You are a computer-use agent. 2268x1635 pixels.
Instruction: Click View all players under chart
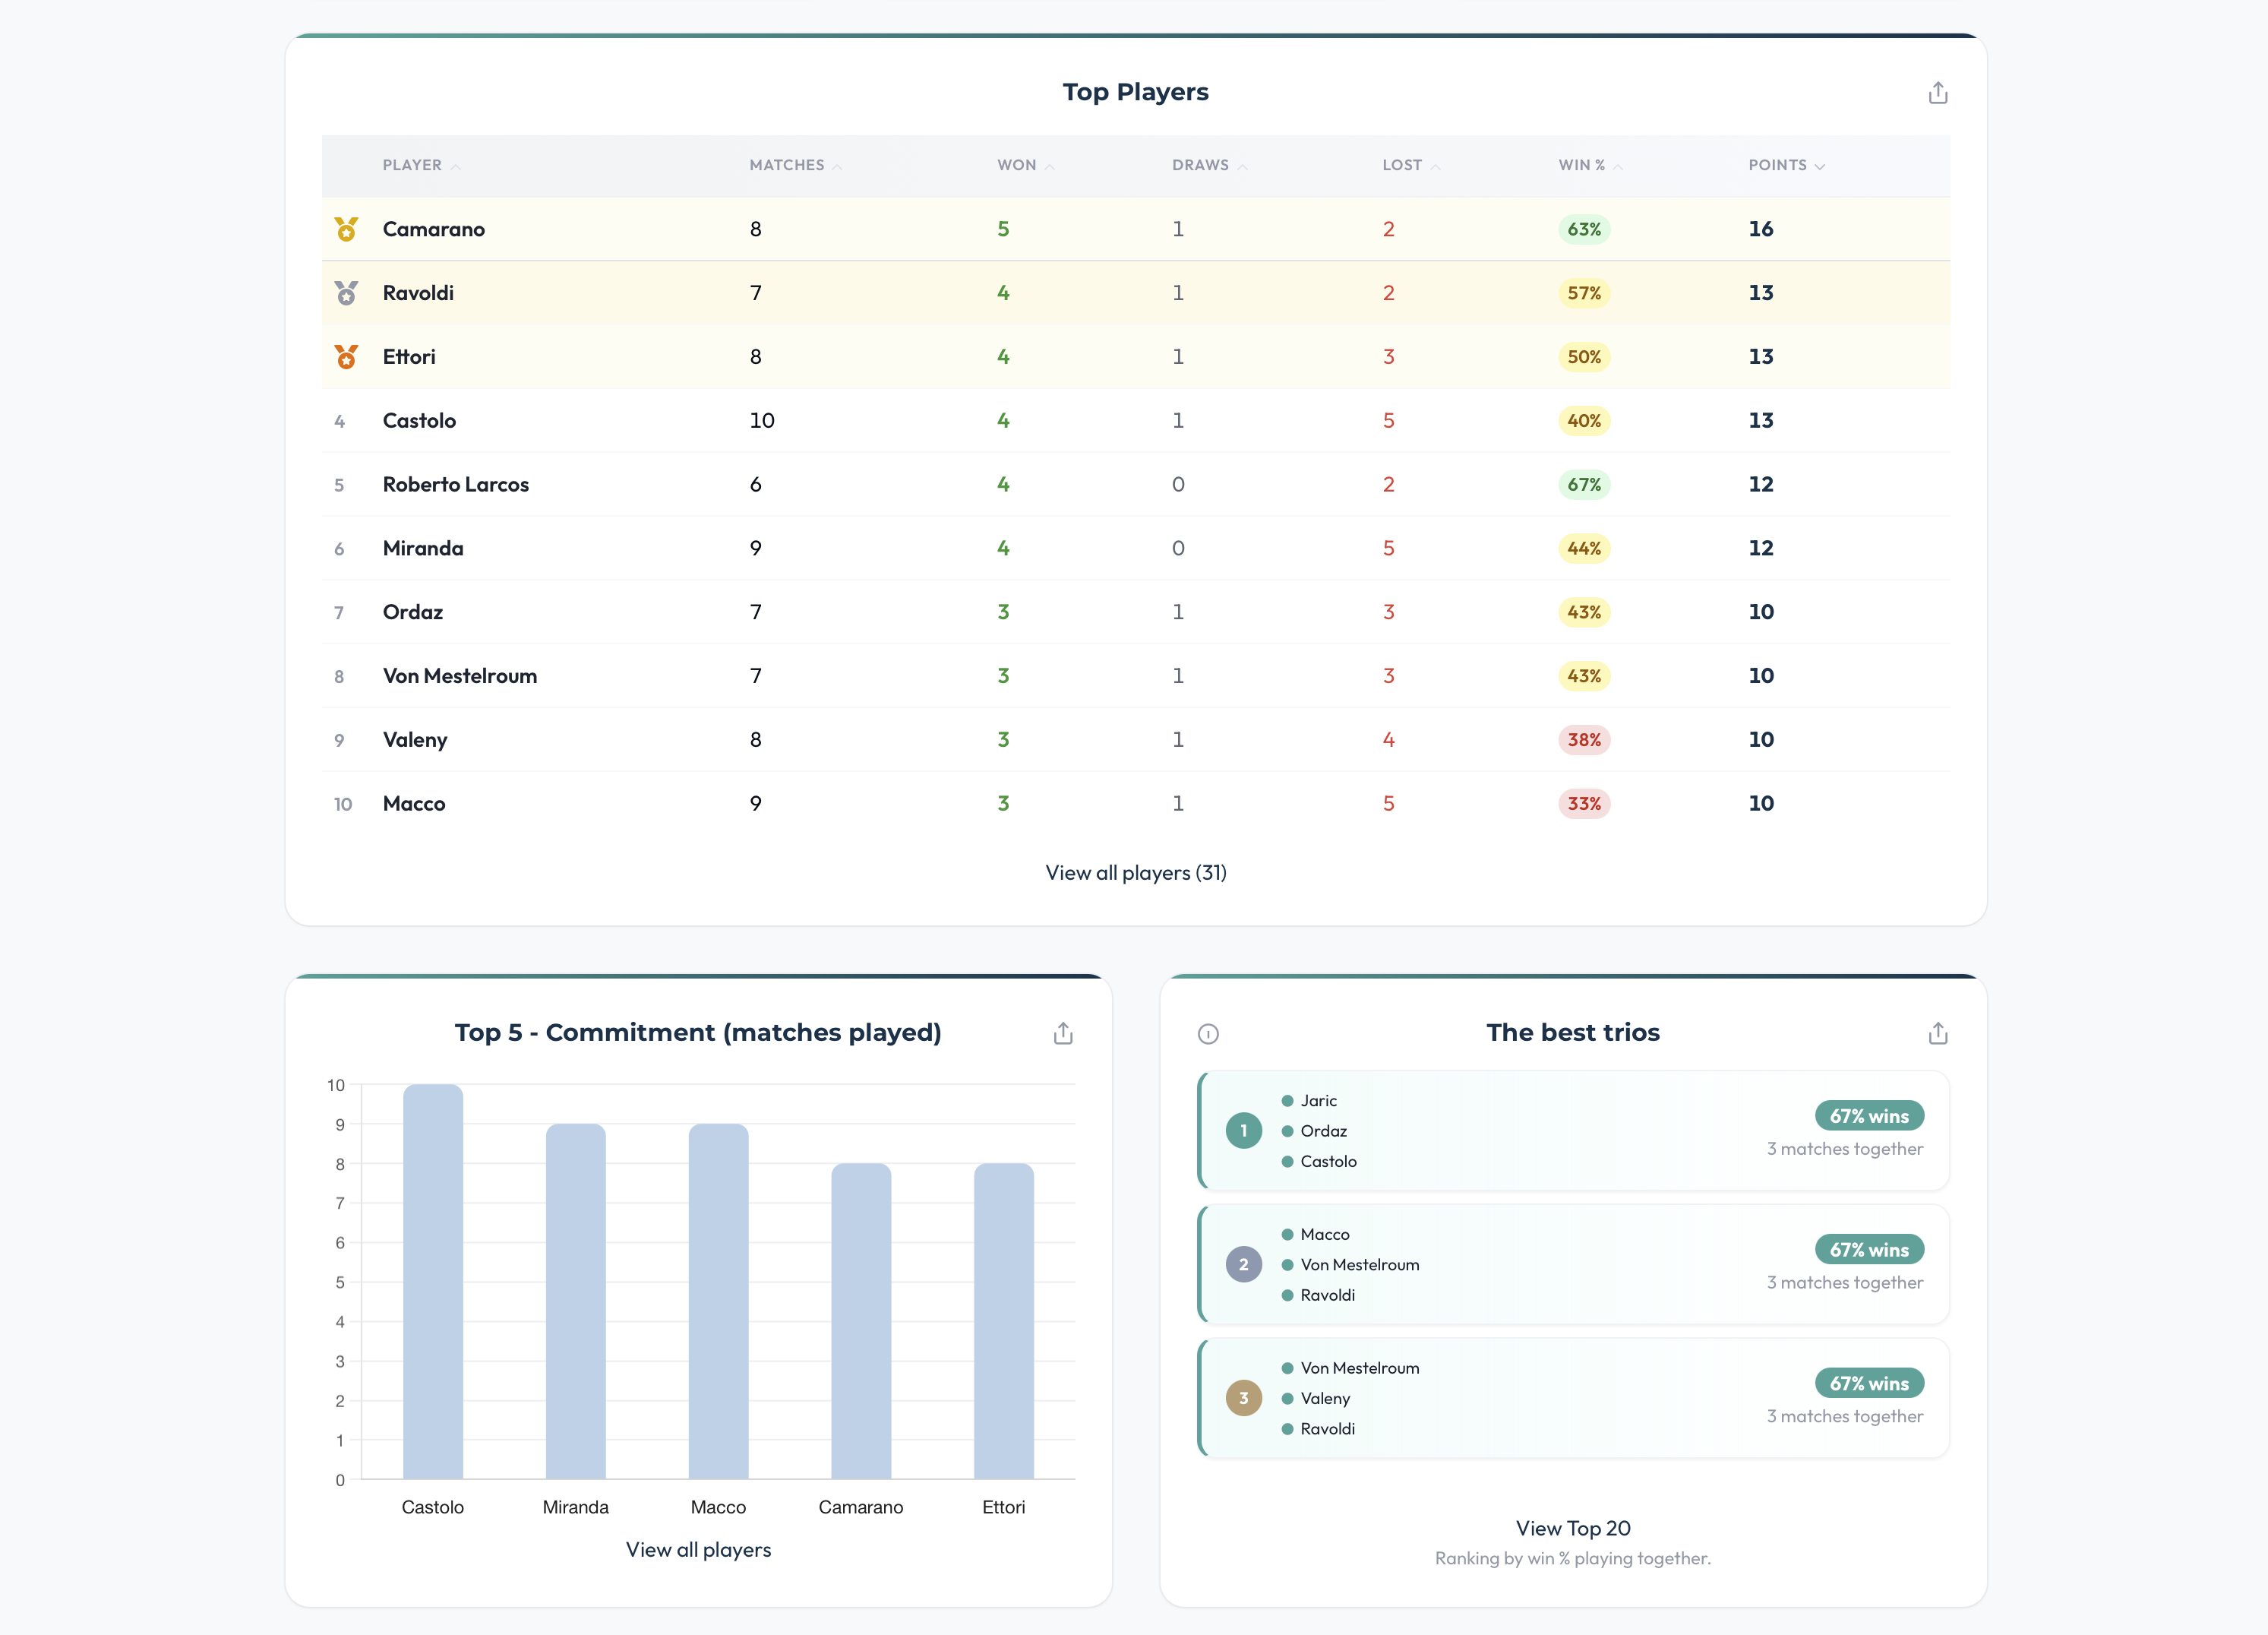(698, 1550)
